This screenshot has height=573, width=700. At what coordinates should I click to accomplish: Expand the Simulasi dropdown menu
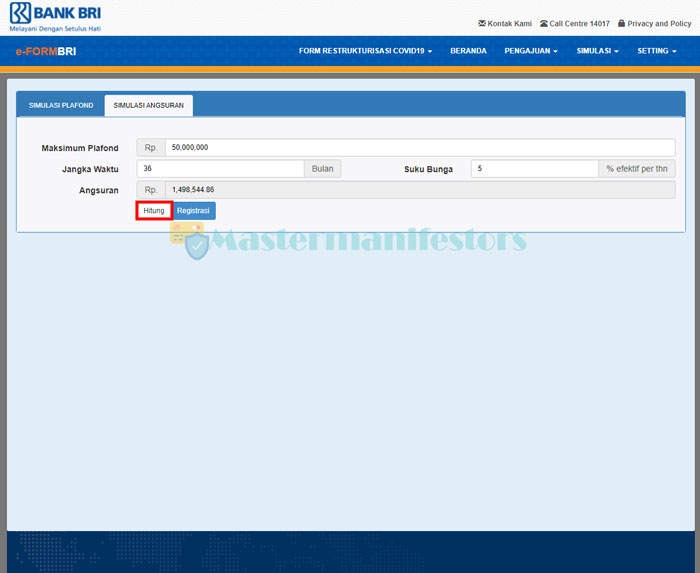tap(597, 51)
